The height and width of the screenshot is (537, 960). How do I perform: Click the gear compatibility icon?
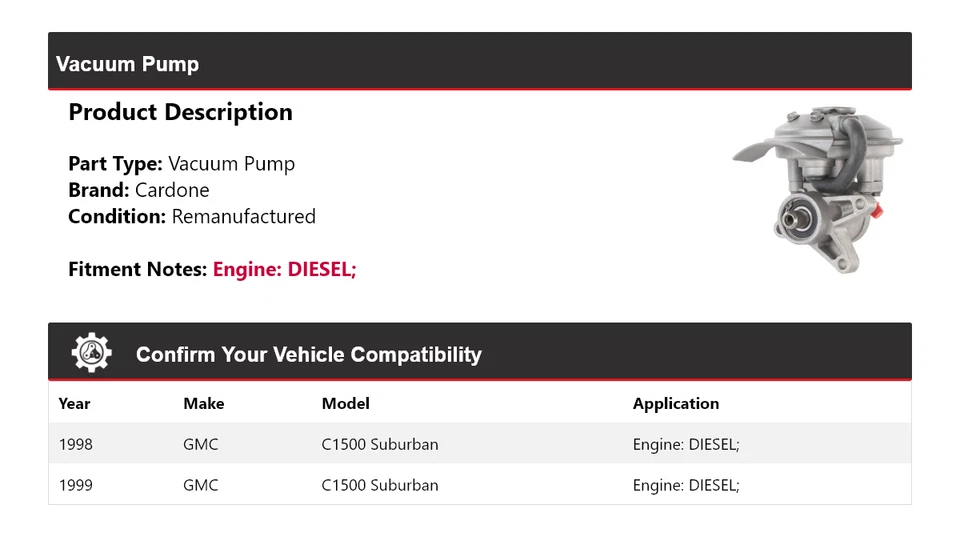pos(91,353)
